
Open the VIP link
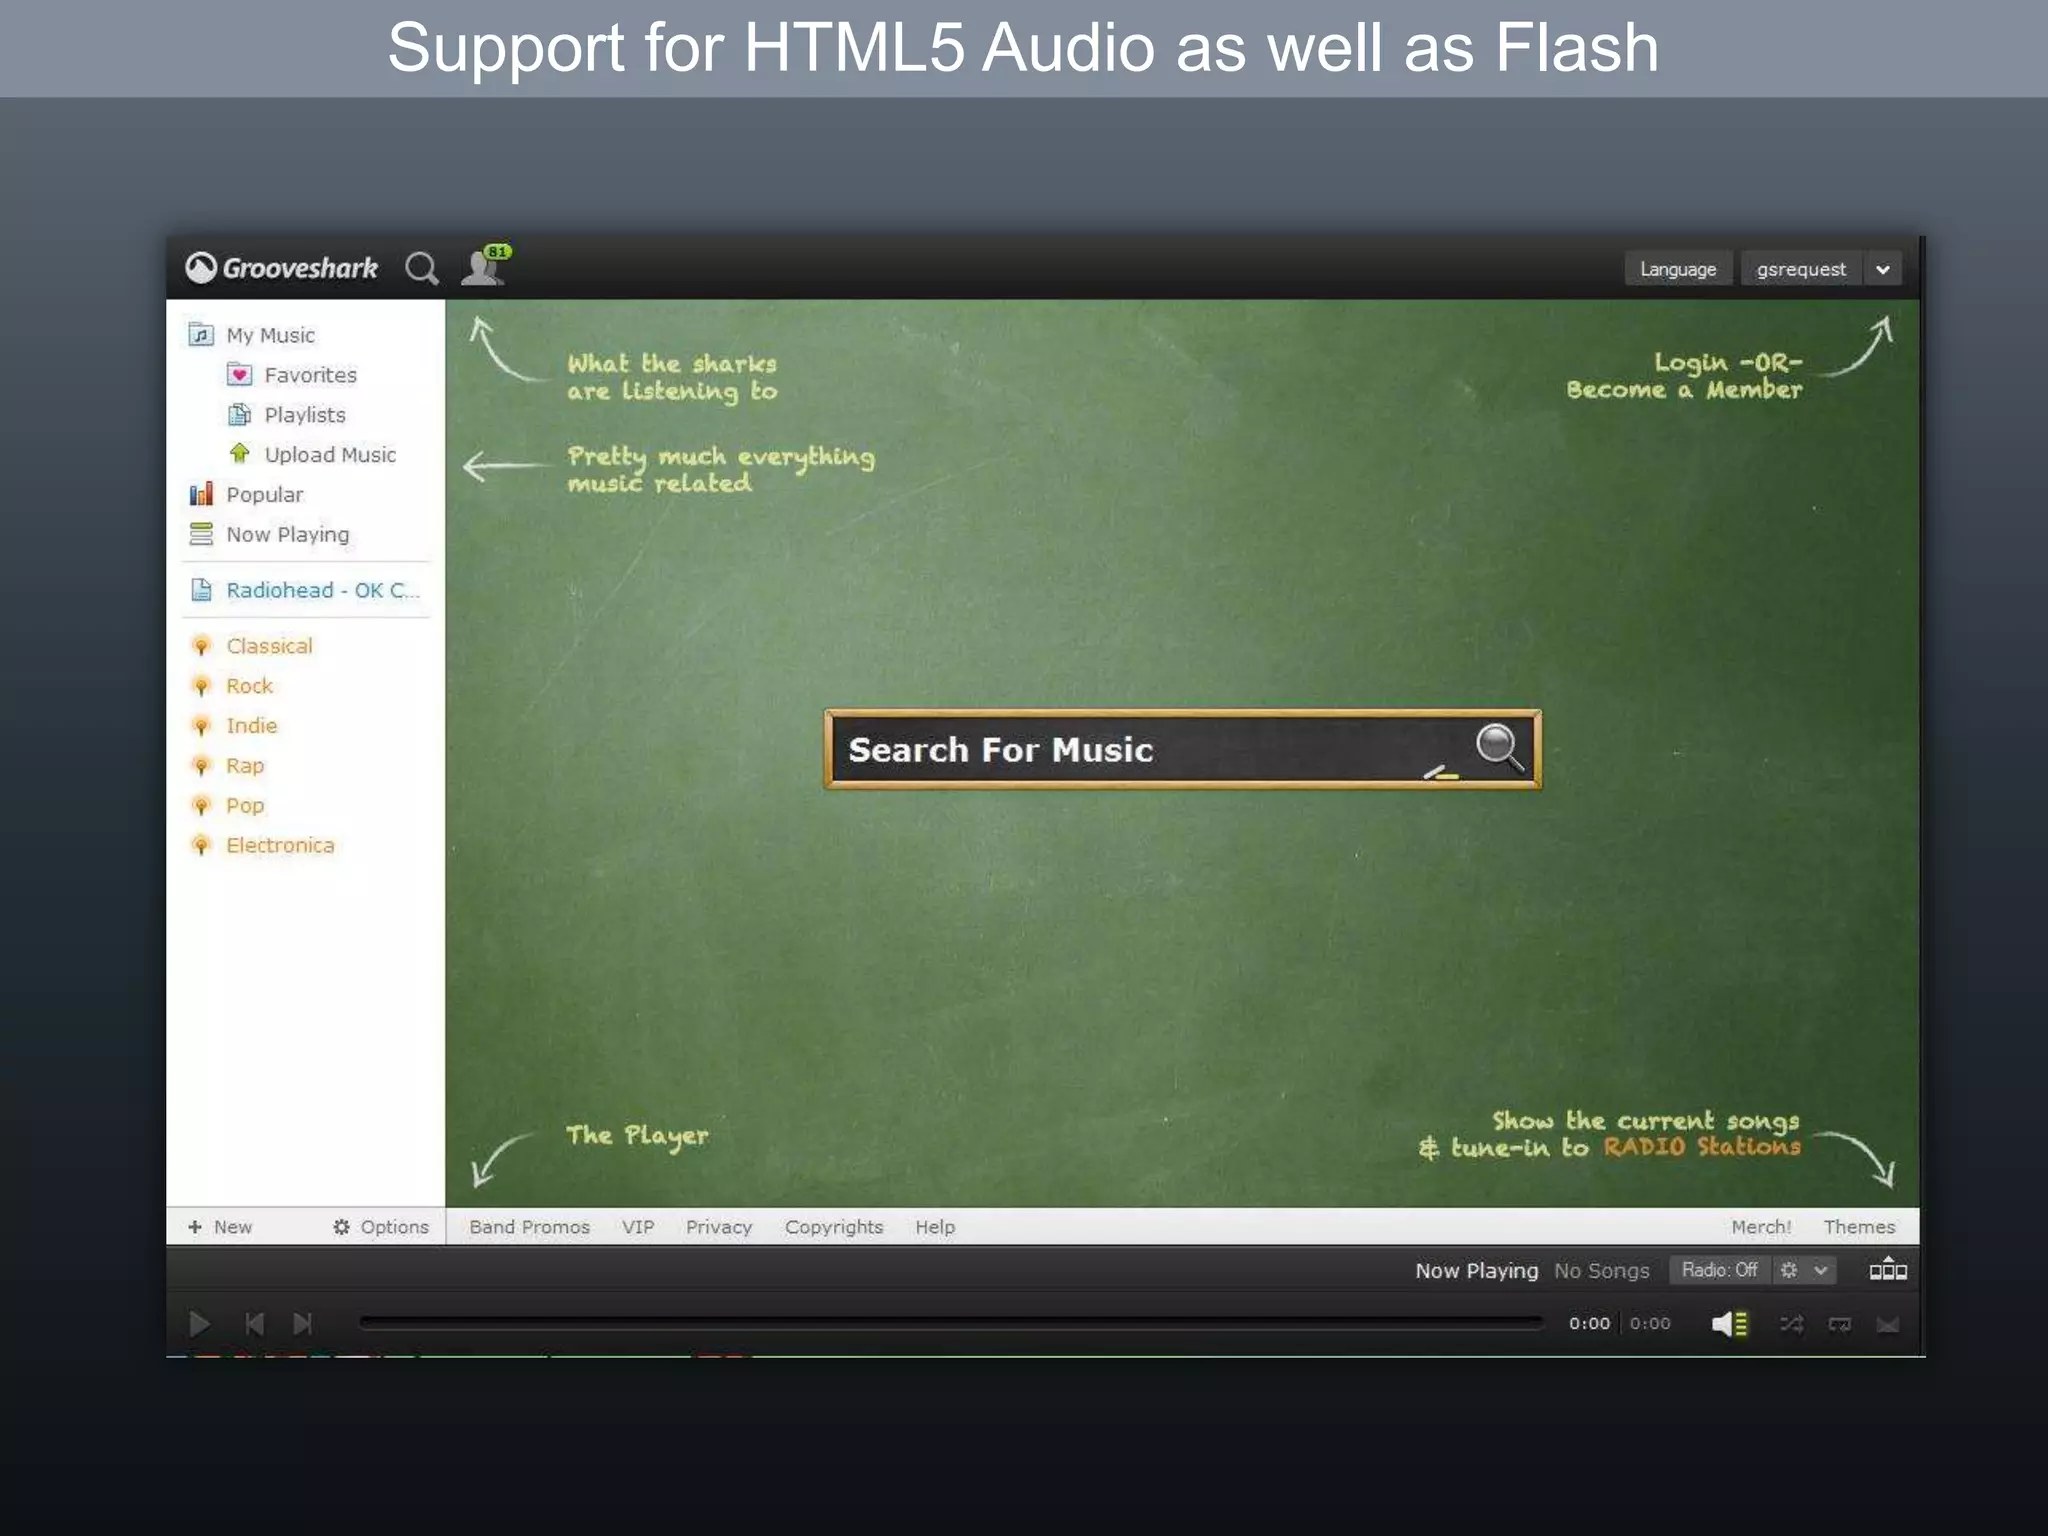[x=638, y=1227]
